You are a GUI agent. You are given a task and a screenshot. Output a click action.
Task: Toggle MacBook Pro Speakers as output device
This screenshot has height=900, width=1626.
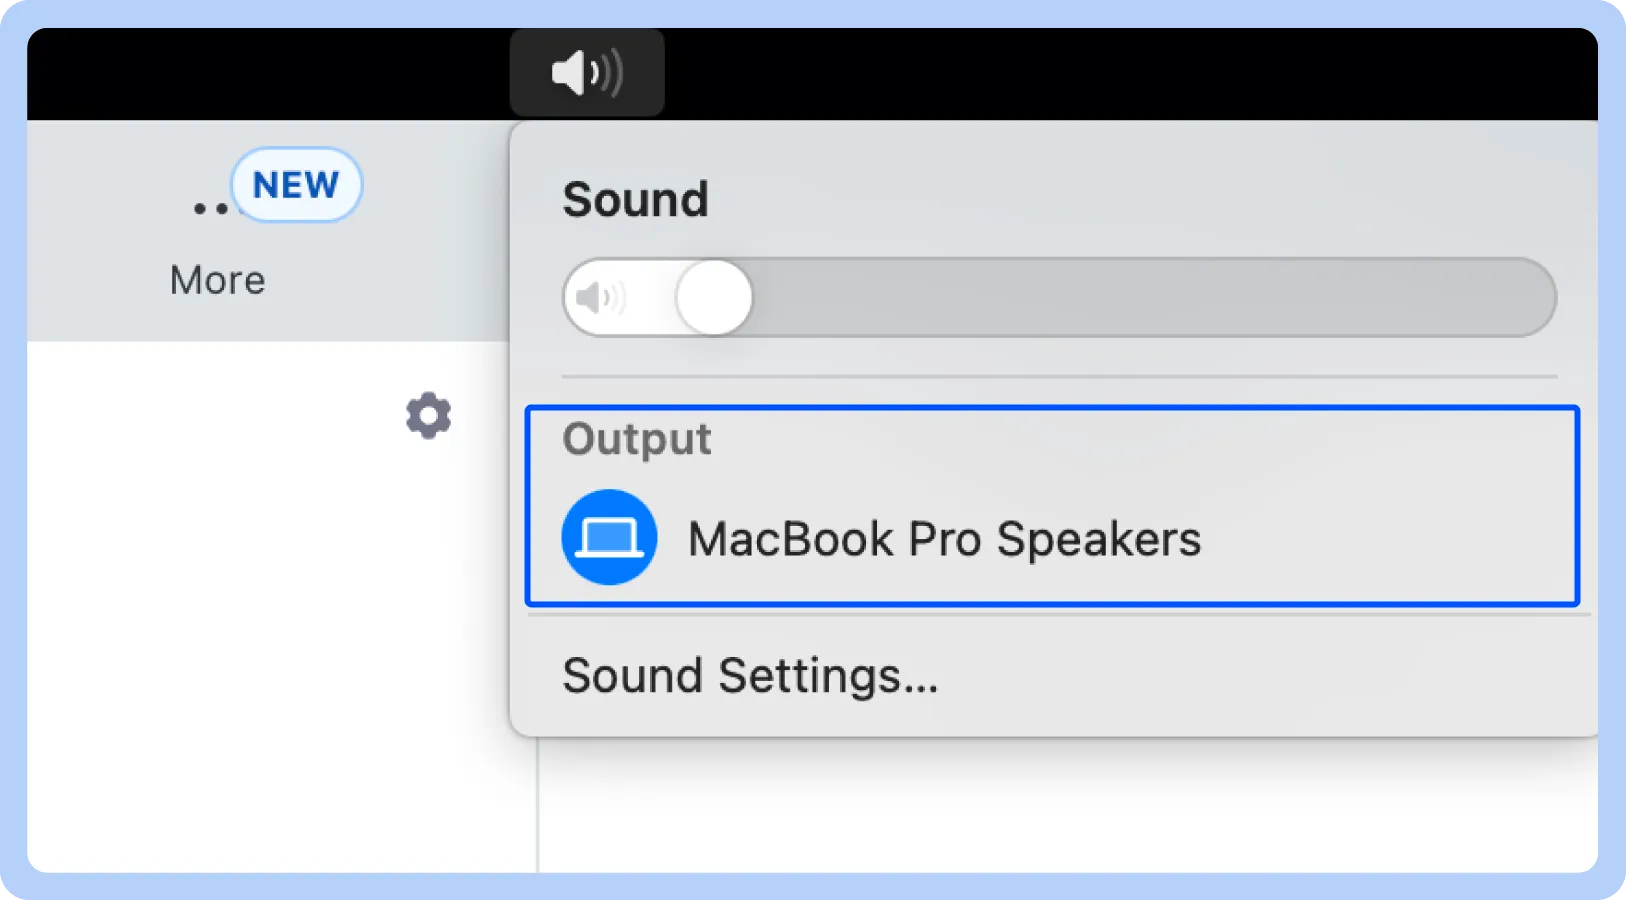point(944,537)
